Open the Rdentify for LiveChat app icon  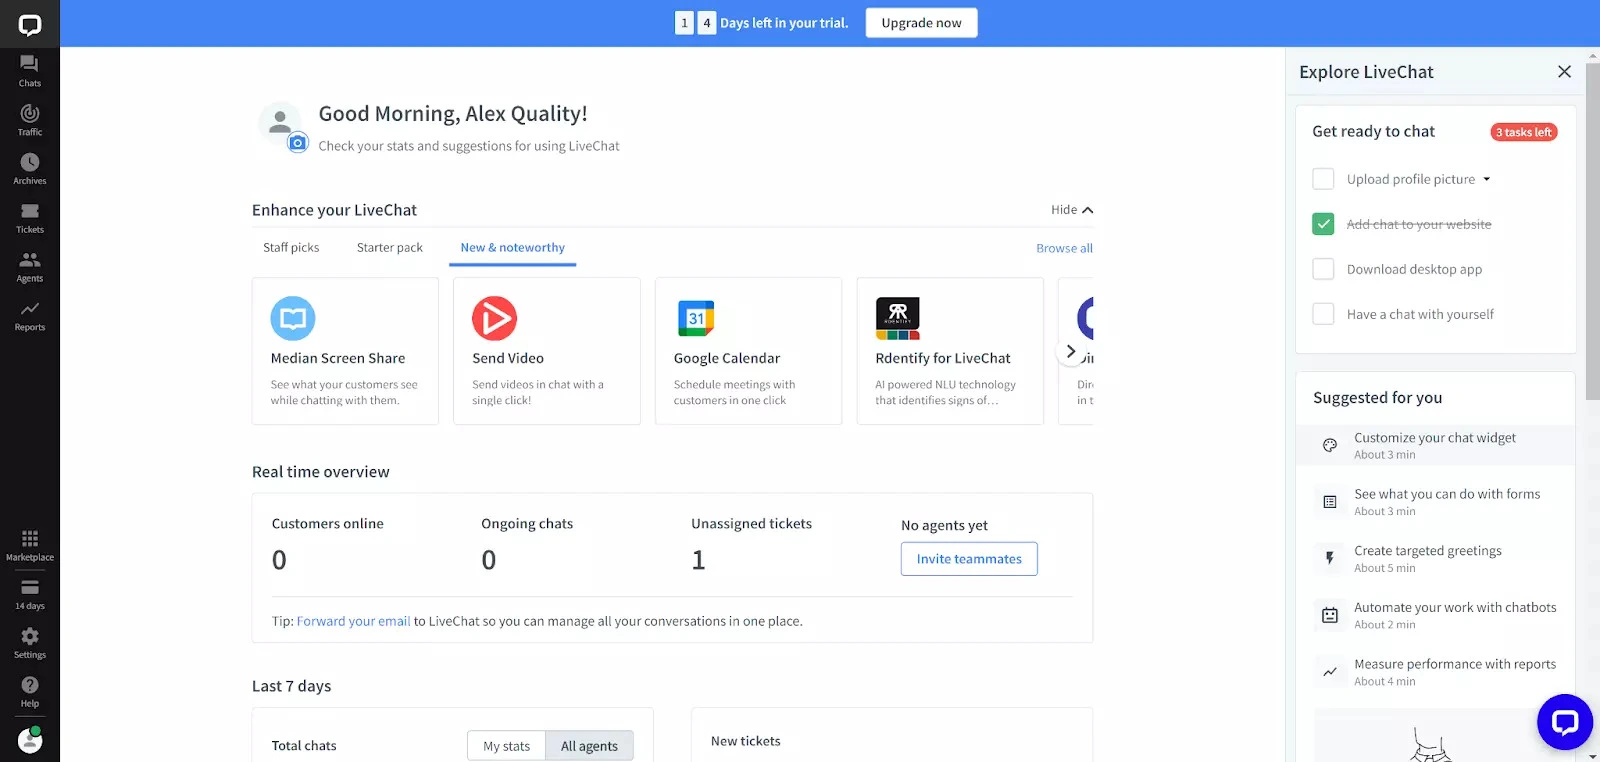pyautogui.click(x=898, y=319)
